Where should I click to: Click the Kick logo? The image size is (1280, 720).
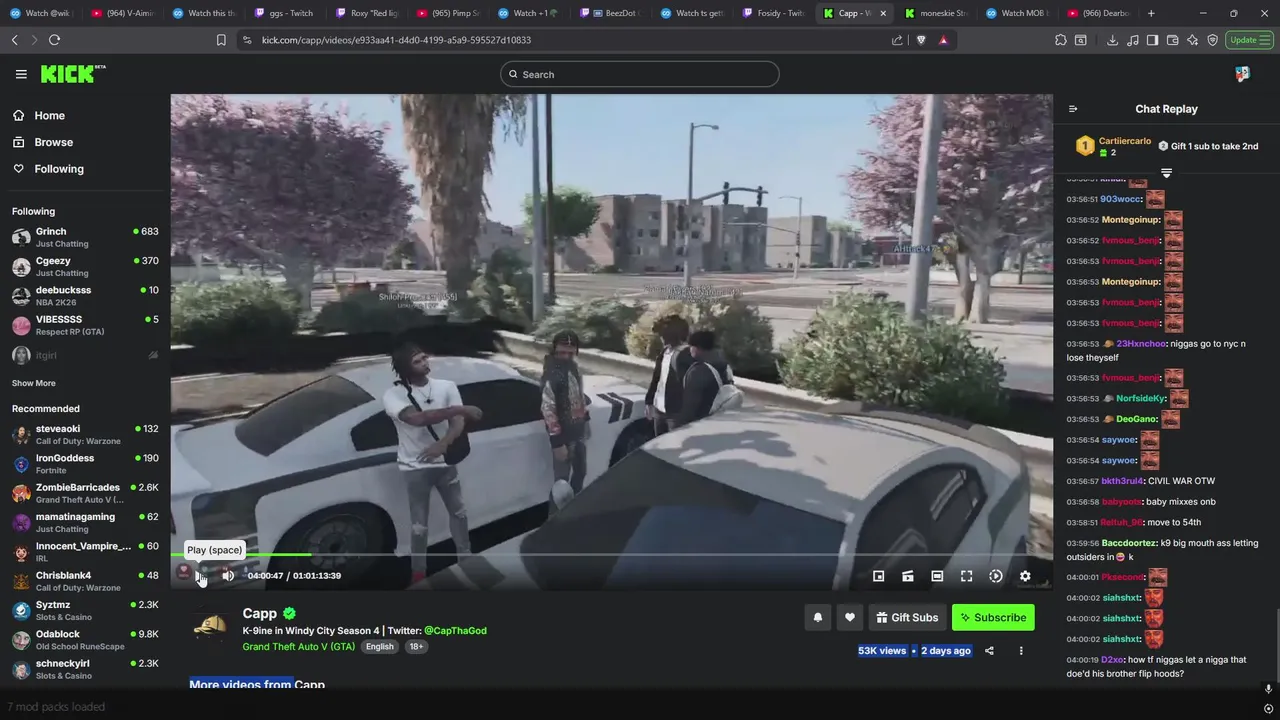(72, 74)
